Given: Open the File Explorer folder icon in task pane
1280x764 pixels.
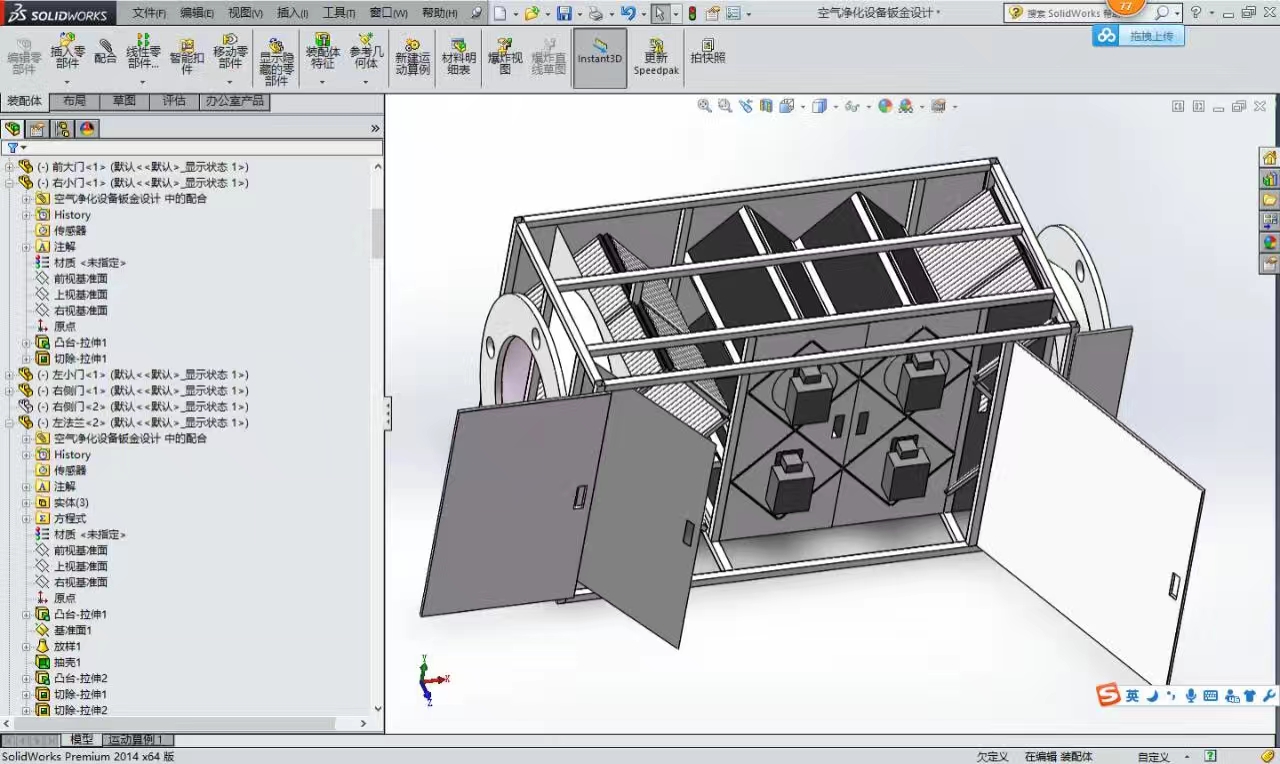Looking at the screenshot, I should pyautogui.click(x=1269, y=200).
